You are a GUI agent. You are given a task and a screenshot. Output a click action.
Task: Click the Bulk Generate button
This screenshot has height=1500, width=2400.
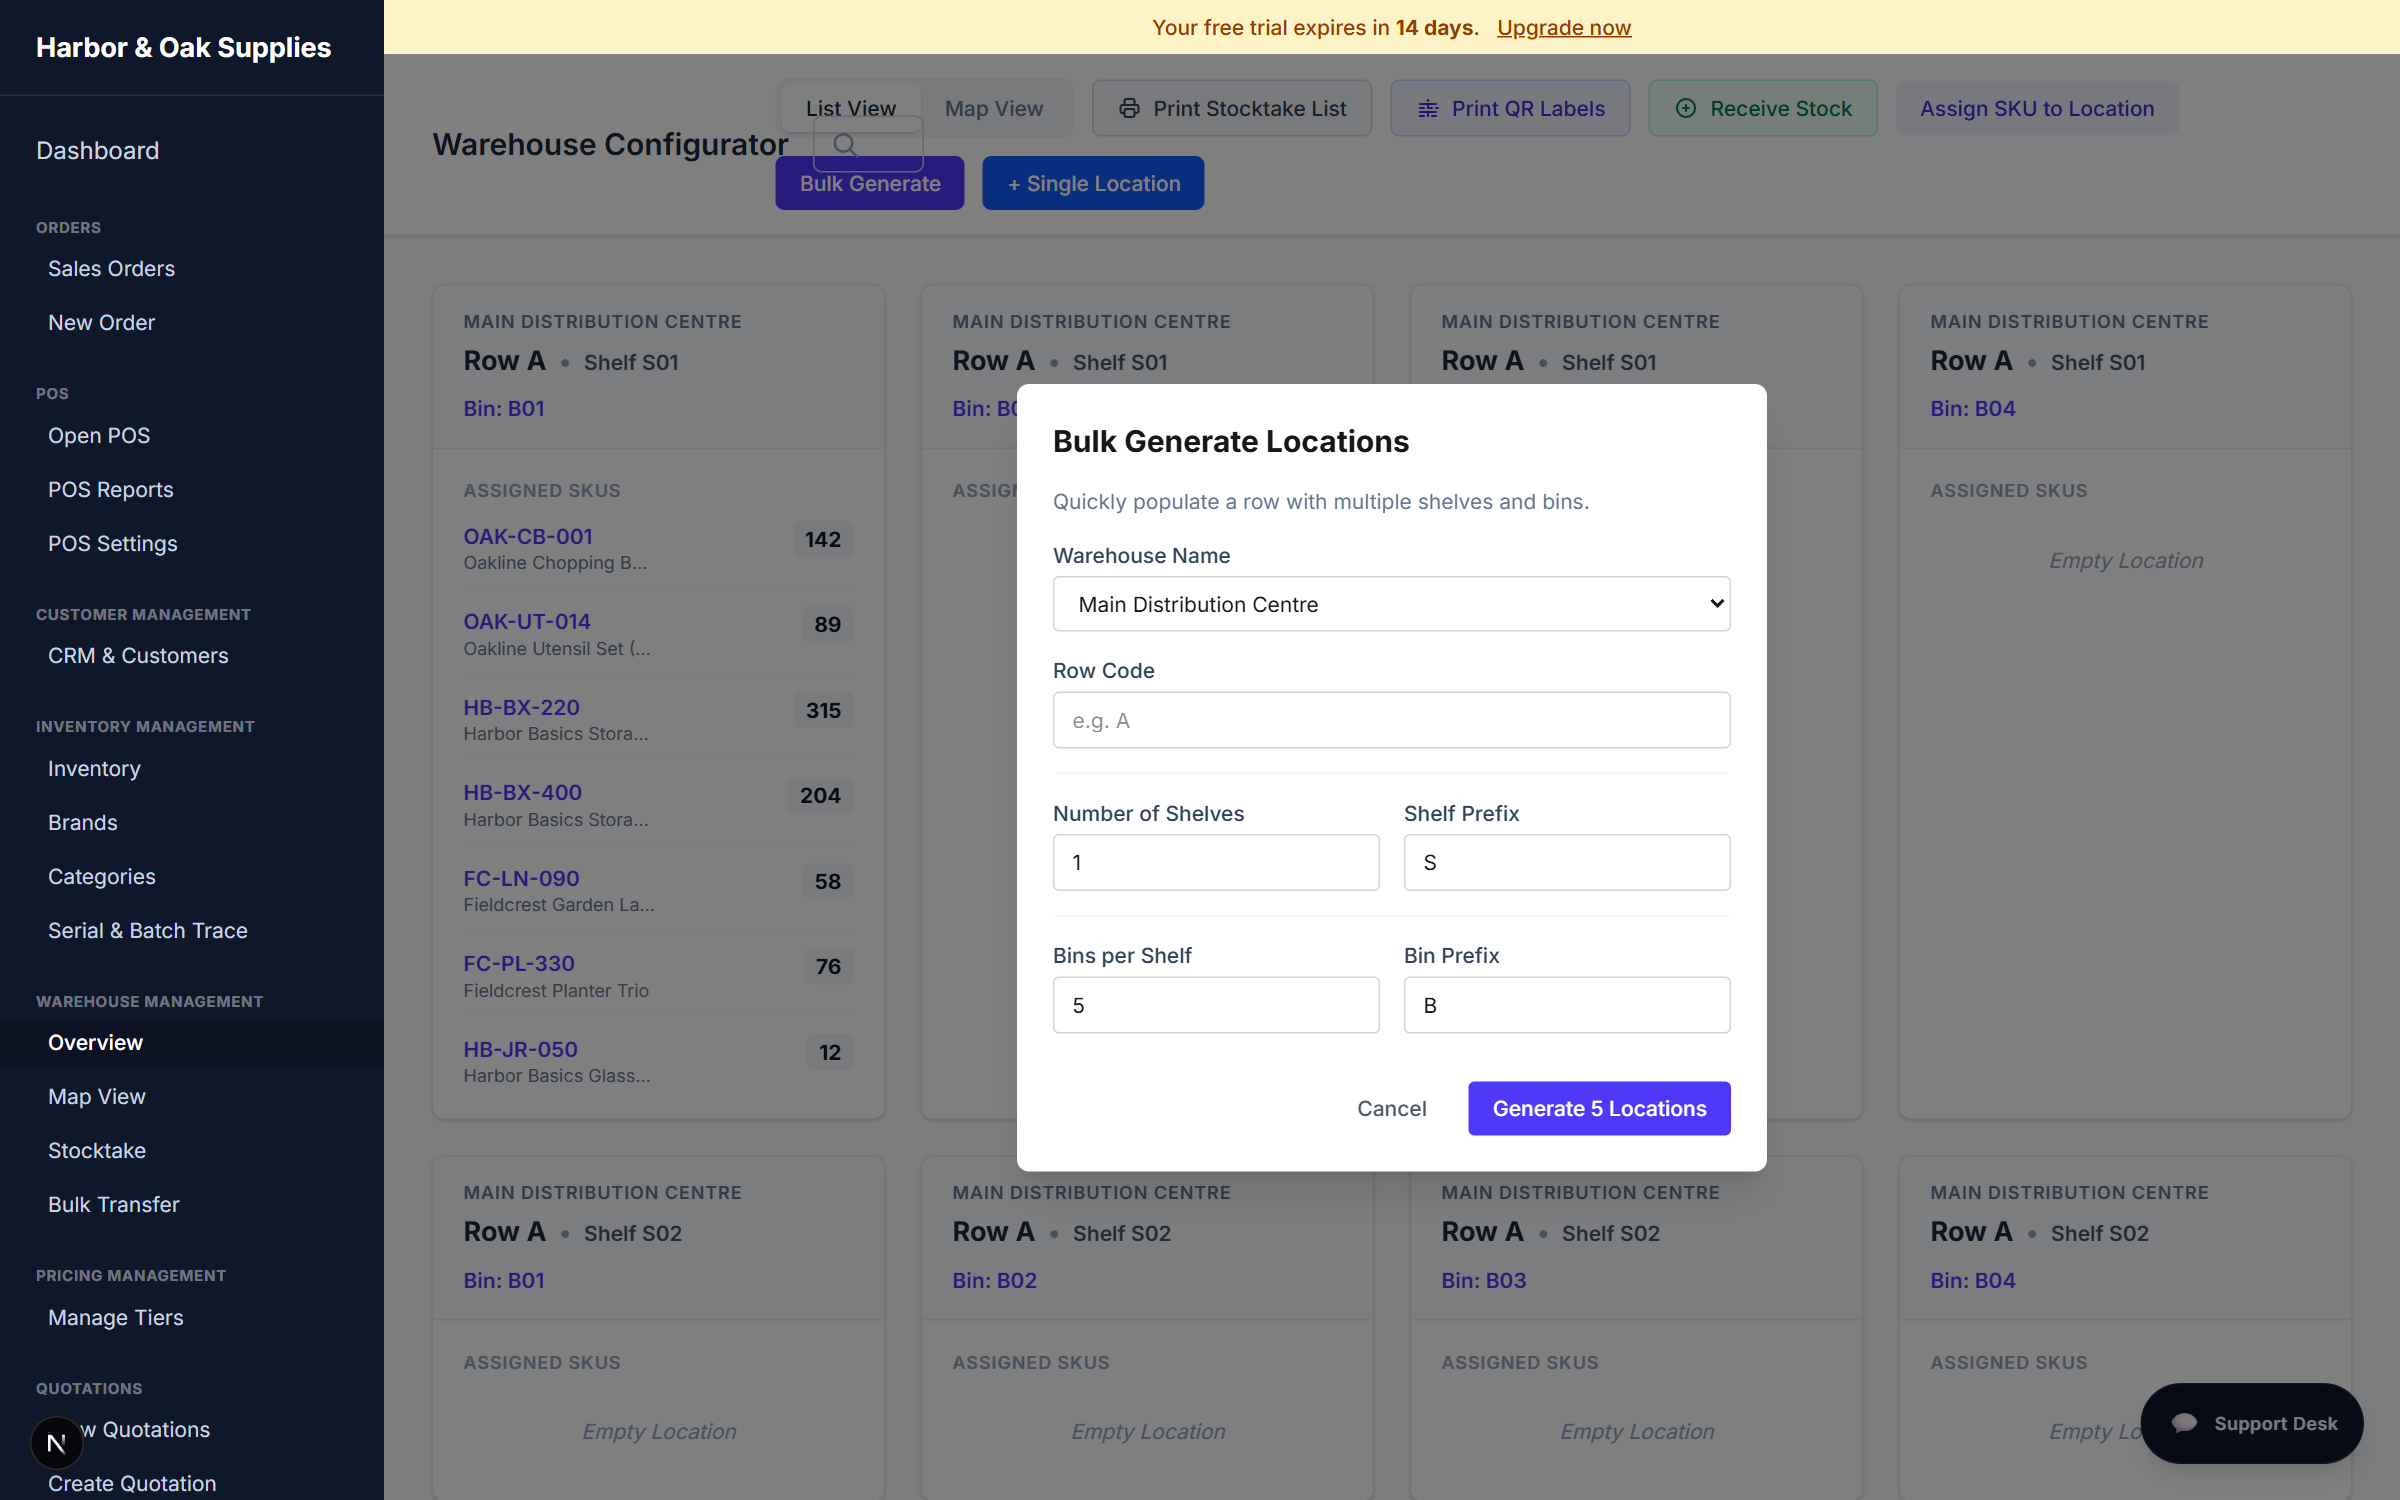(870, 183)
